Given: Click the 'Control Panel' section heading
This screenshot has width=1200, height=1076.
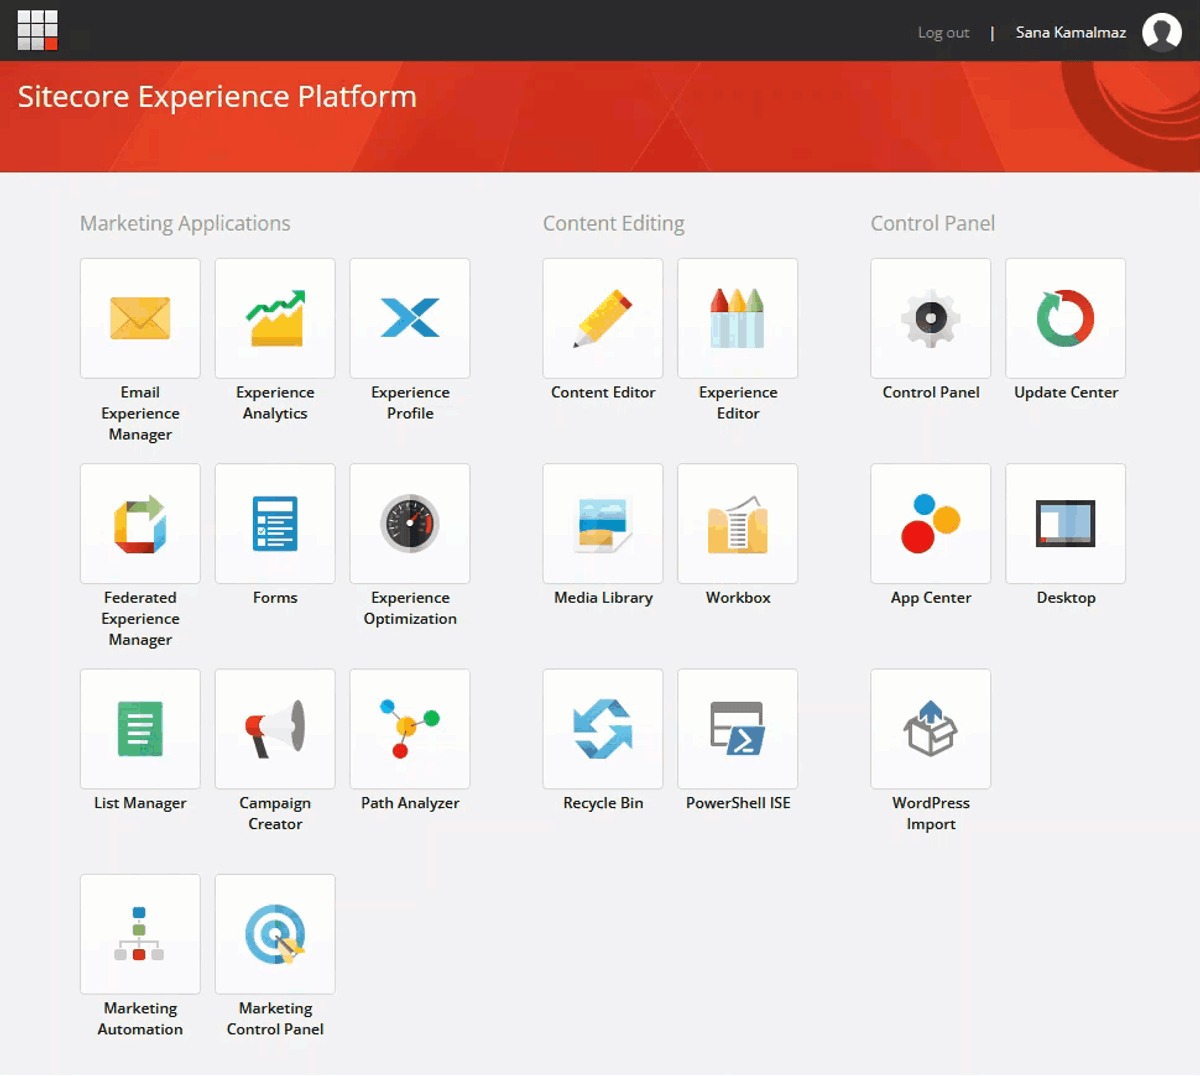Looking at the screenshot, I should [x=933, y=223].
